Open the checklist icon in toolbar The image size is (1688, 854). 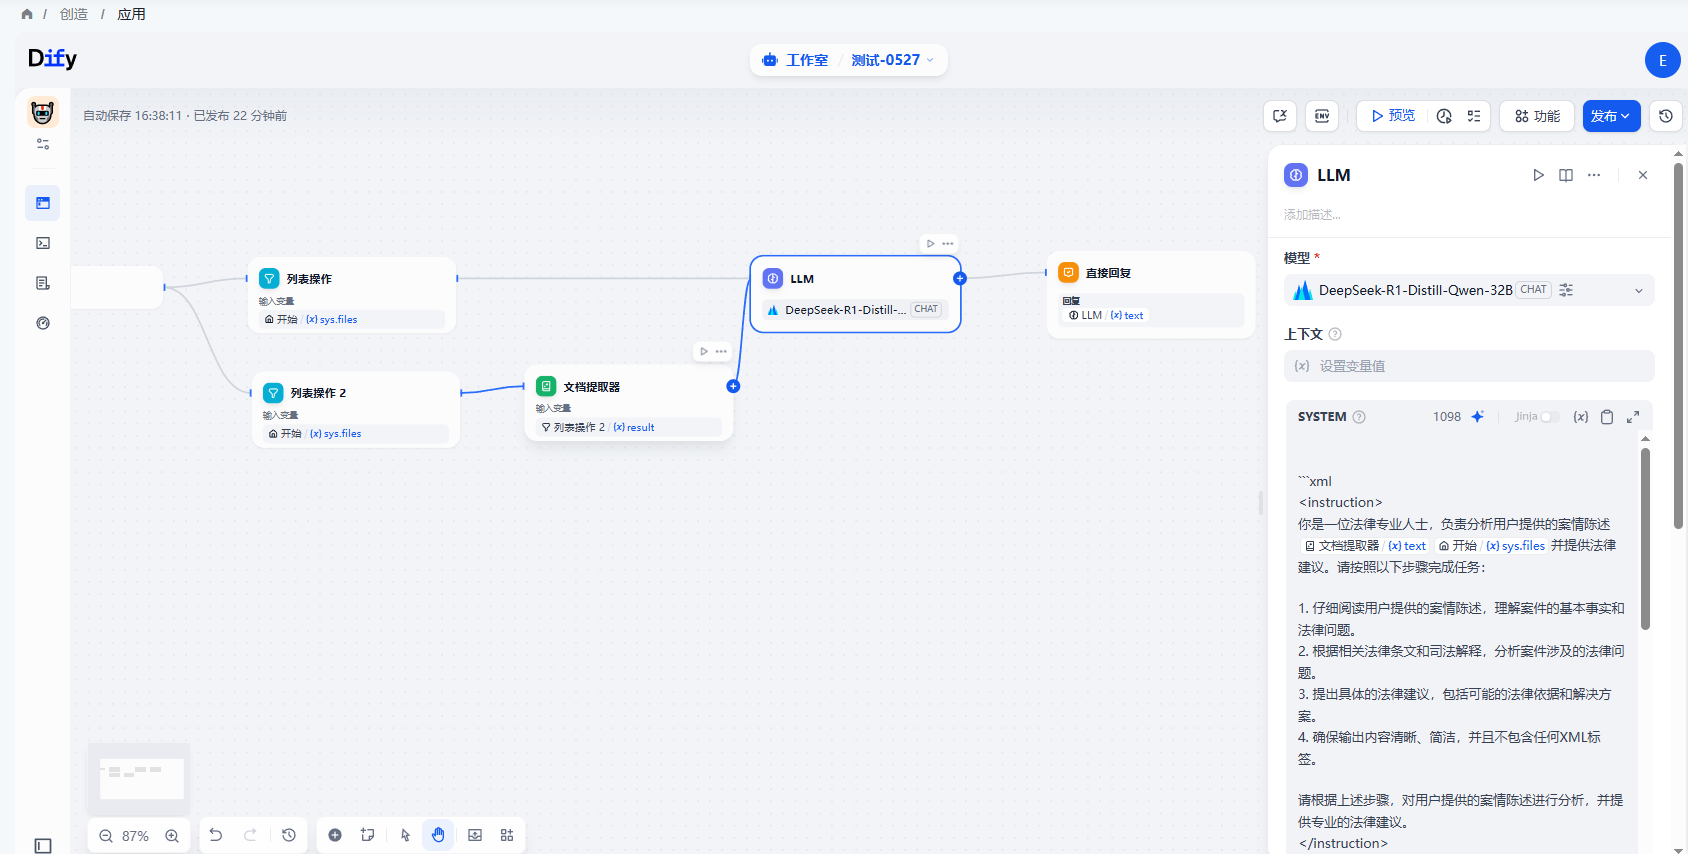[1474, 116]
